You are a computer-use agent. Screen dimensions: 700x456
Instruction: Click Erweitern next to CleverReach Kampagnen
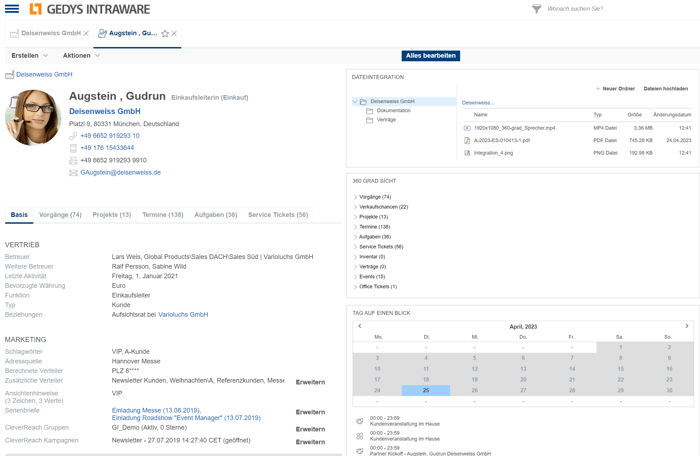(x=310, y=442)
